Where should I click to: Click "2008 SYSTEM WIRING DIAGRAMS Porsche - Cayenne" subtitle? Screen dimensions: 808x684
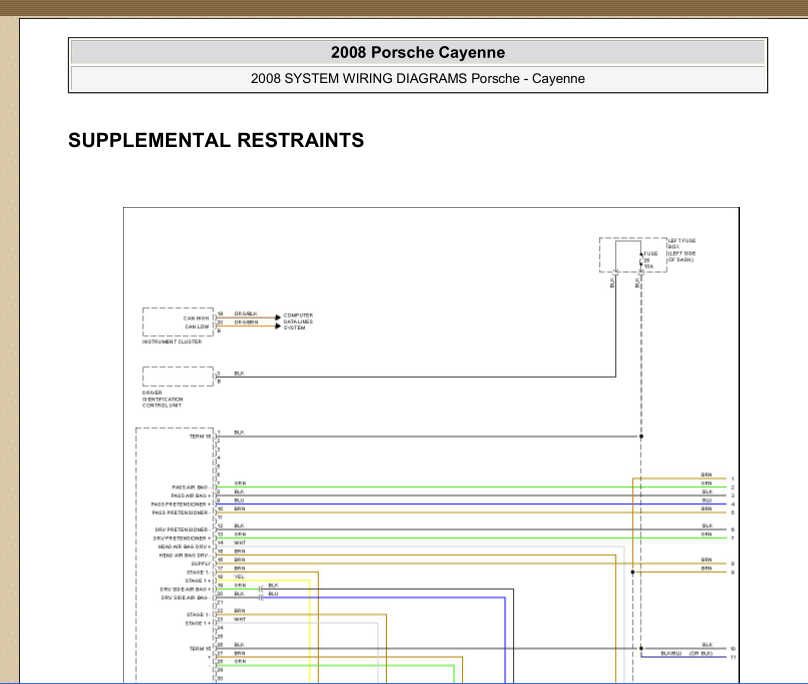(x=418, y=78)
